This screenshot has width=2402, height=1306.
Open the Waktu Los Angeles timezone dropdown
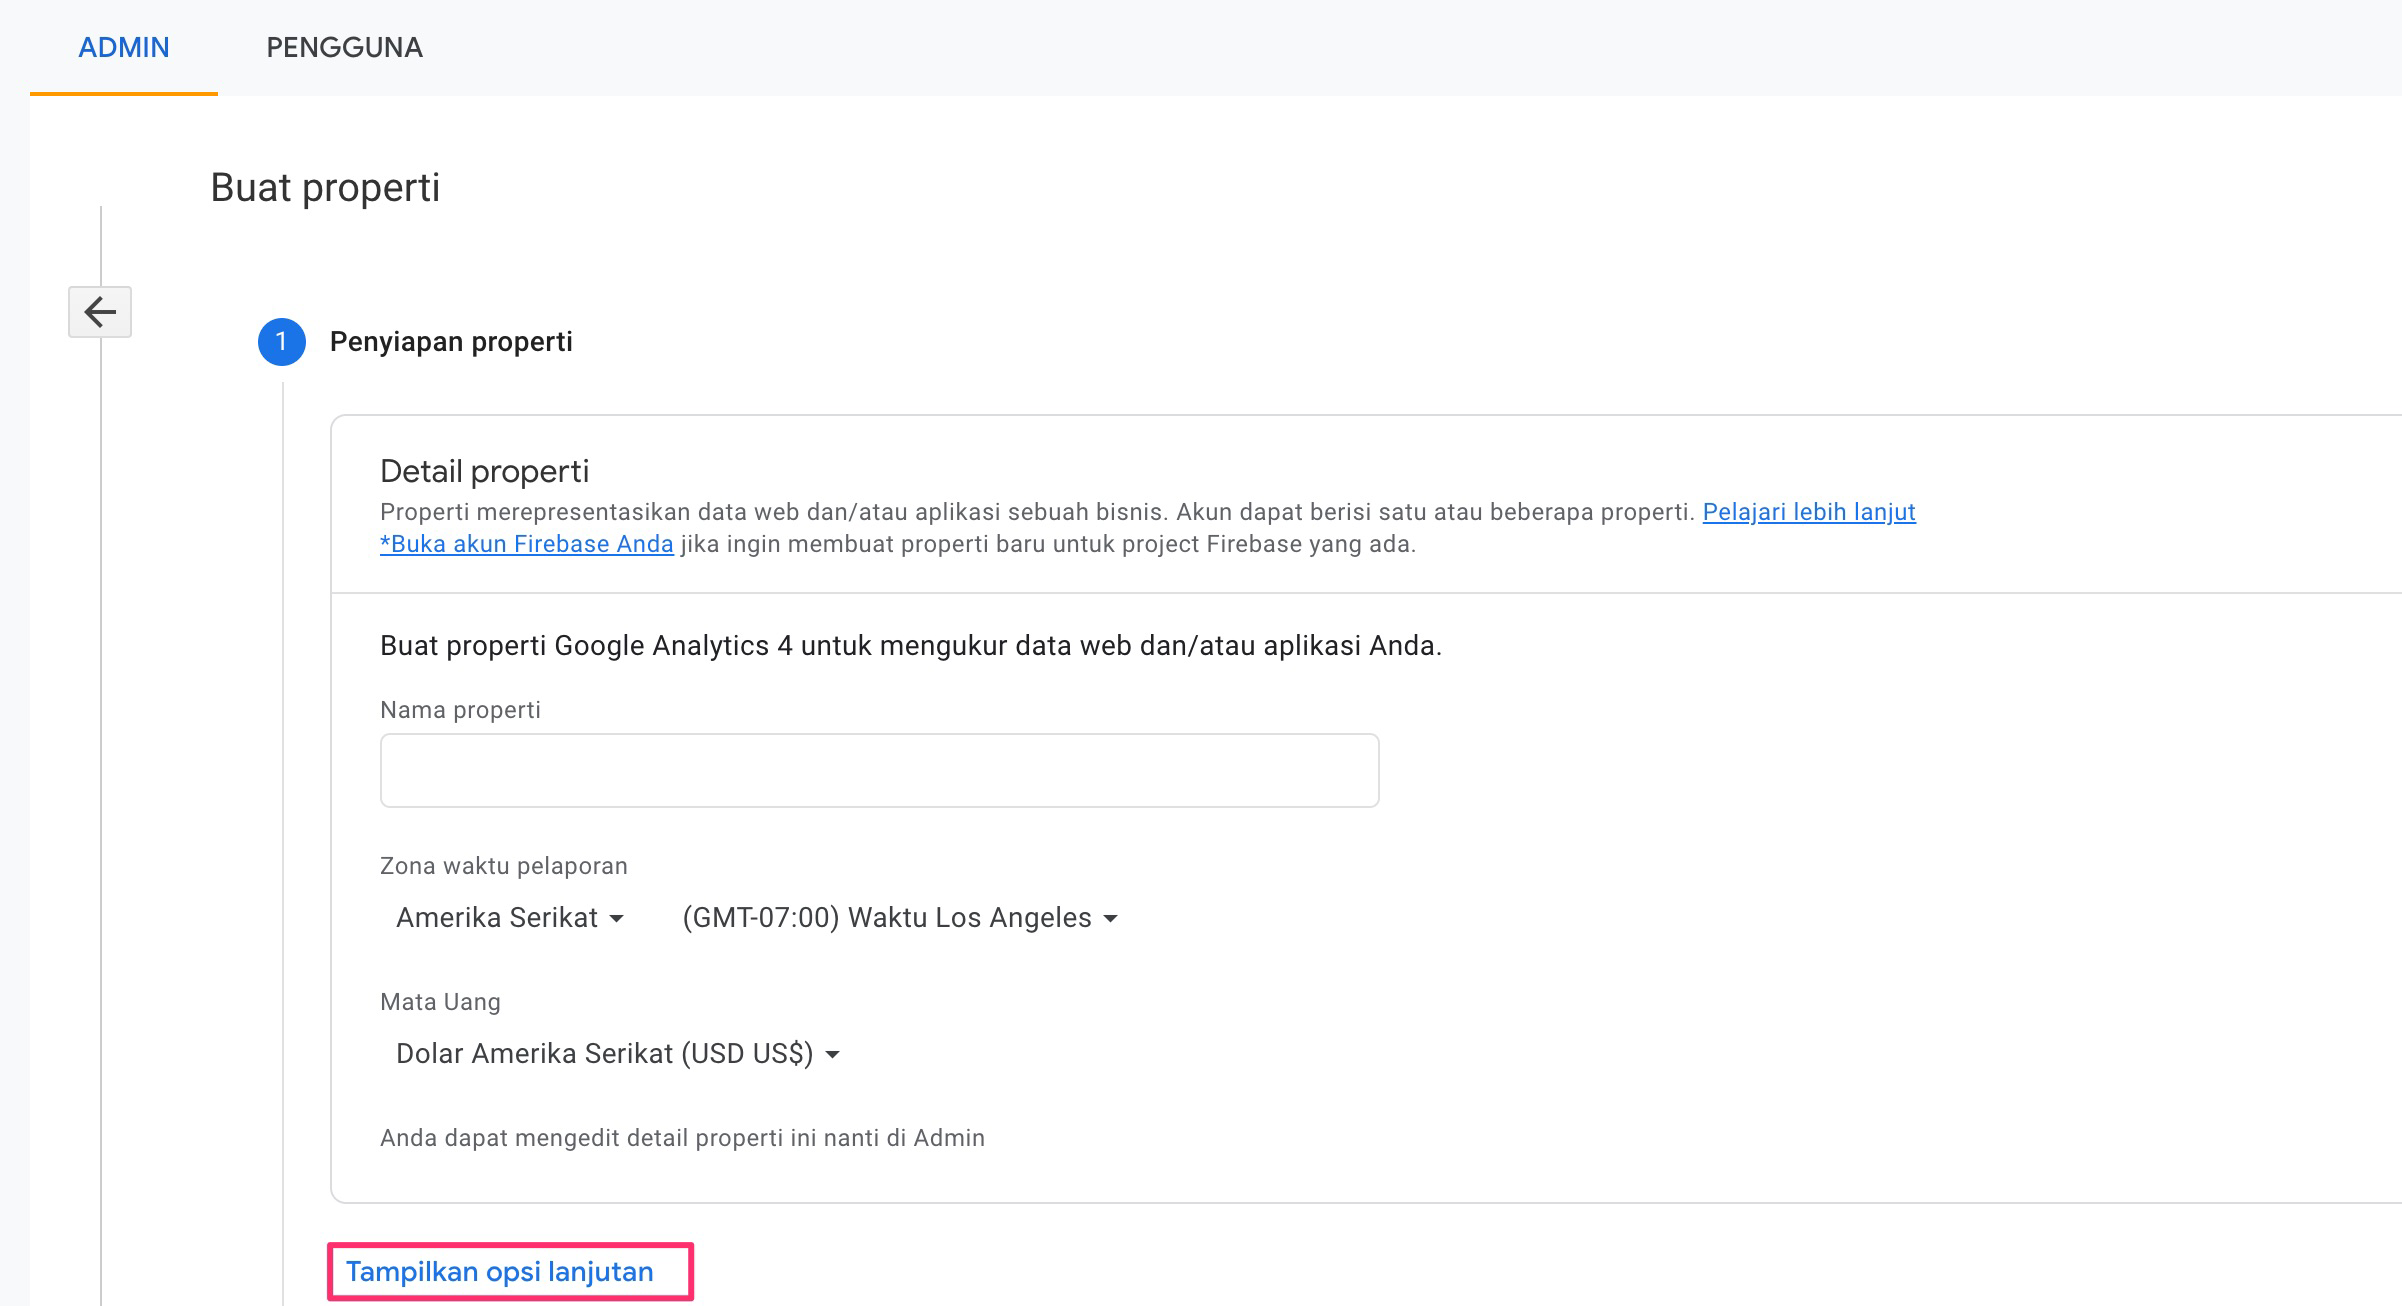[900, 918]
